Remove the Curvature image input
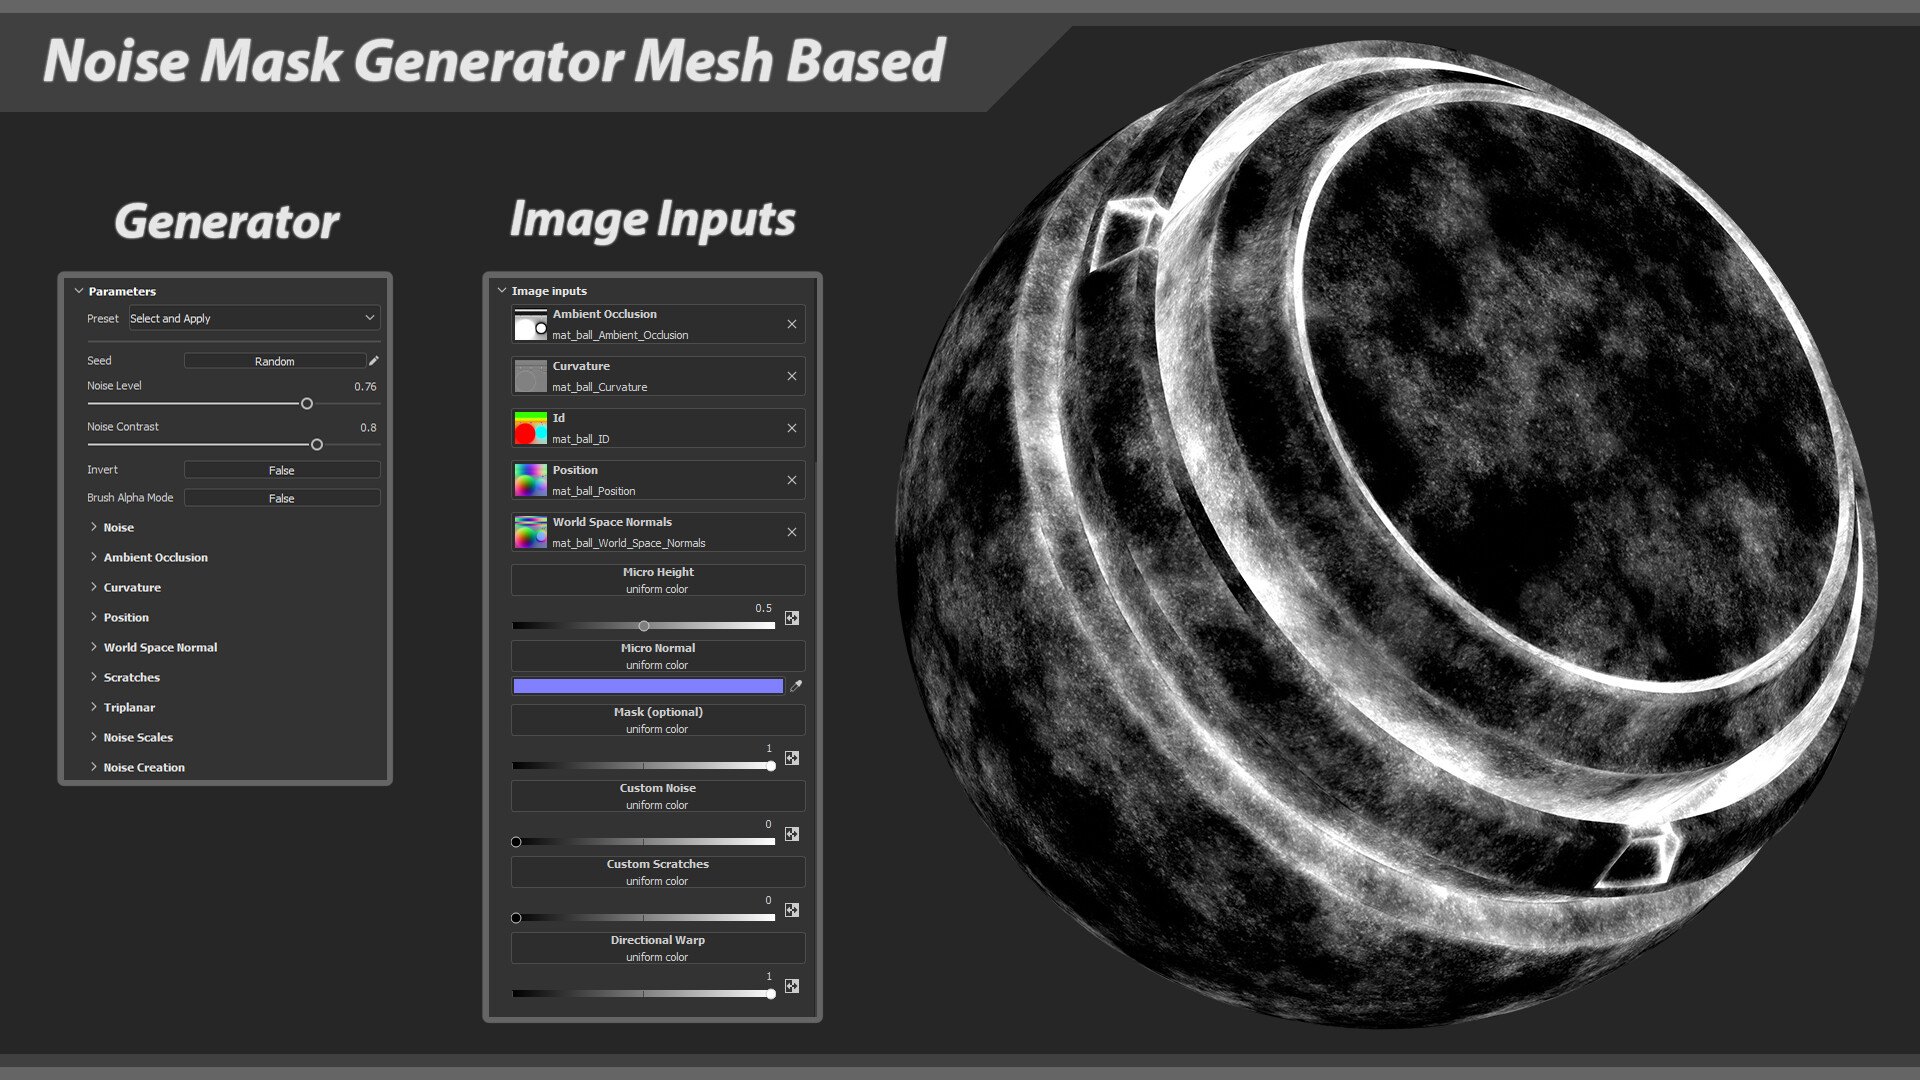Image resolution: width=1920 pixels, height=1080 pixels. click(x=791, y=375)
